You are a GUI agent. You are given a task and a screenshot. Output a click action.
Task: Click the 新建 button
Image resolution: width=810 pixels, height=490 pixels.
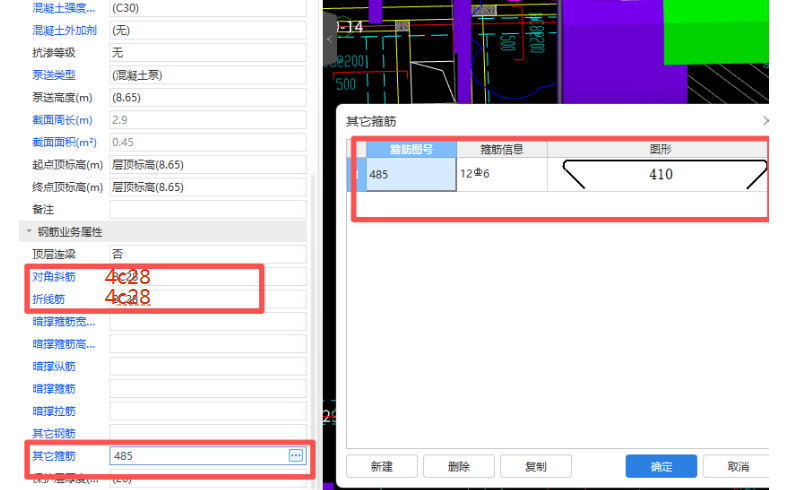pos(382,467)
